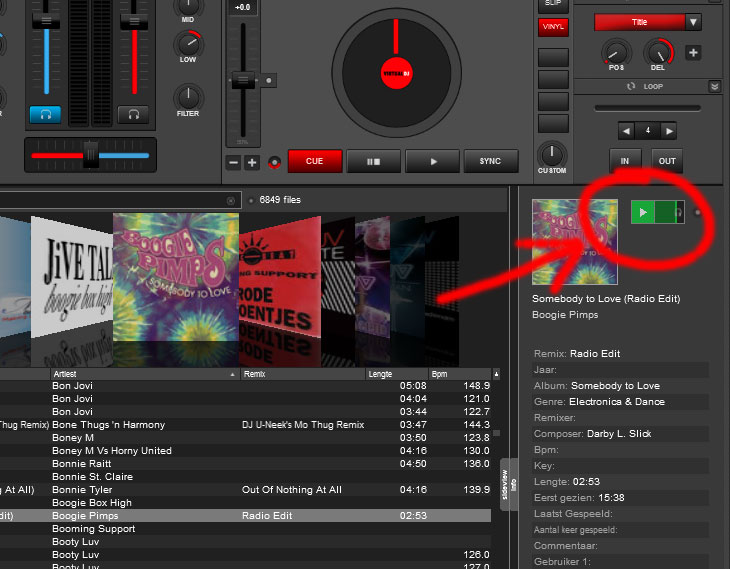This screenshot has width=730, height=569.
Task: Click the prelisten headphone icon
Action: [680, 212]
